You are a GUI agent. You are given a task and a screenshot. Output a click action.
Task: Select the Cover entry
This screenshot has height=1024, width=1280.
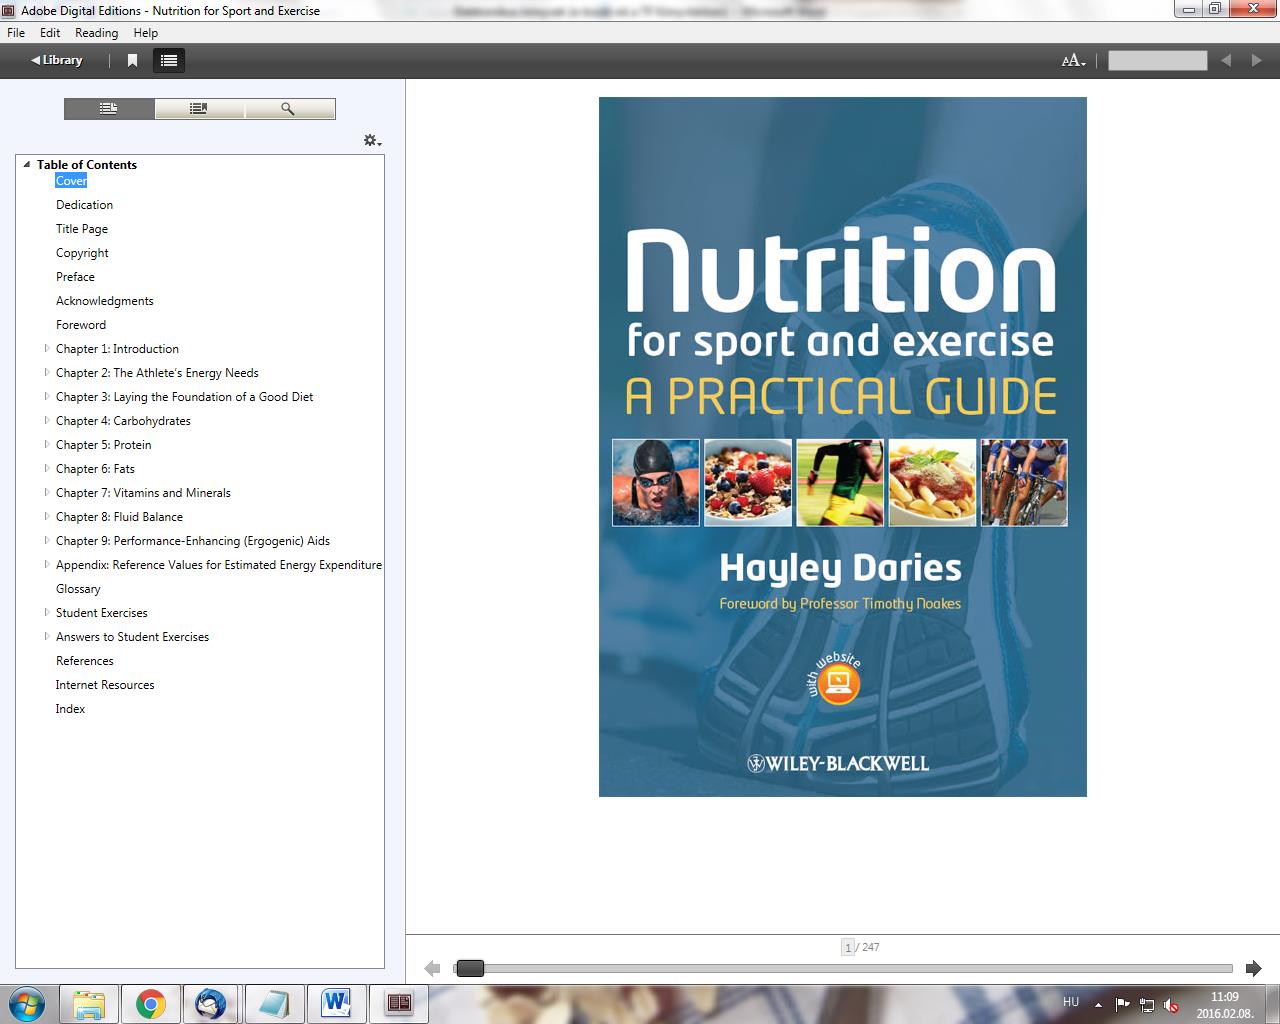coord(71,181)
